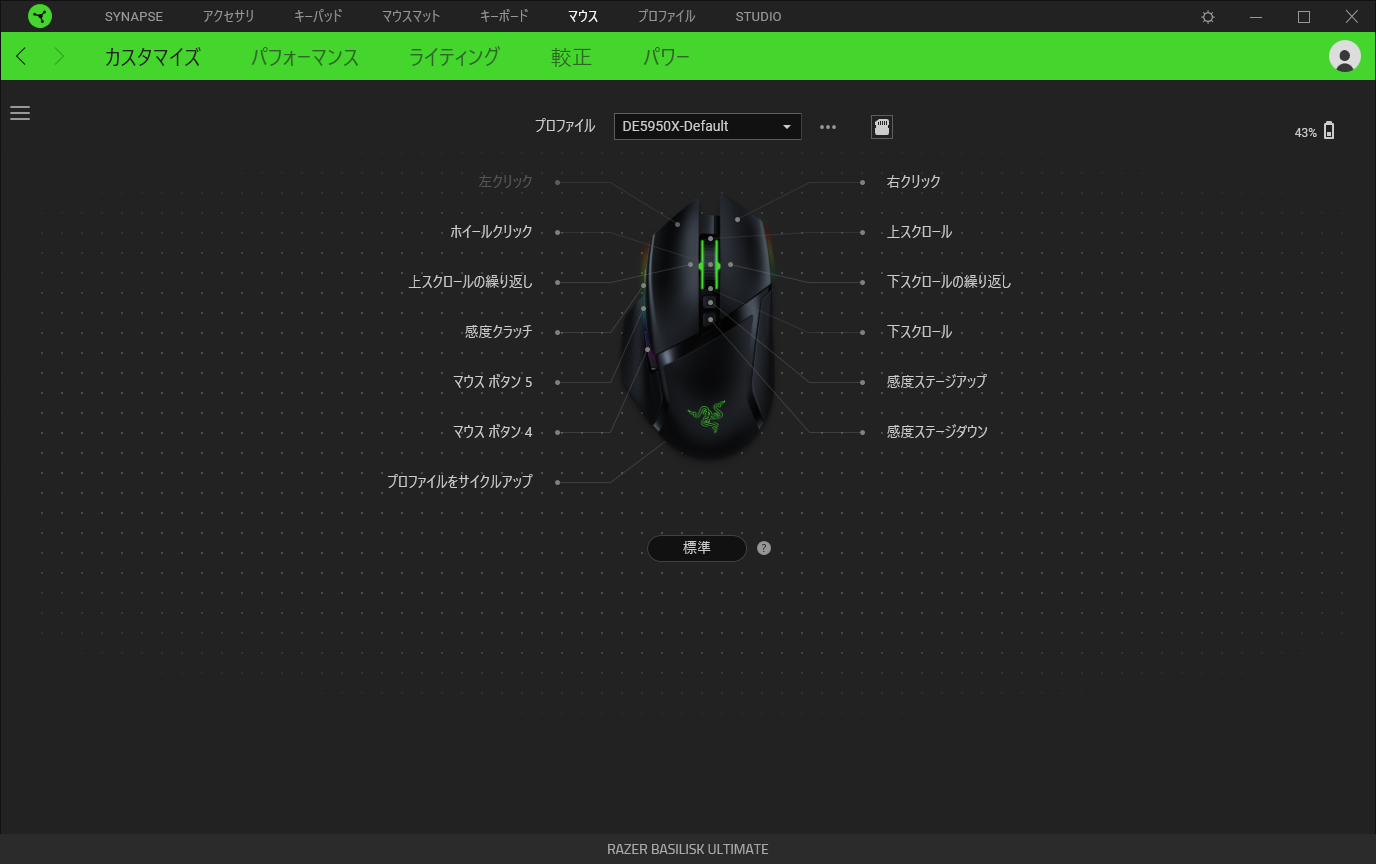Select the プロファイルをサイクルアップ assignment
1376x864 pixels.
click(x=460, y=482)
